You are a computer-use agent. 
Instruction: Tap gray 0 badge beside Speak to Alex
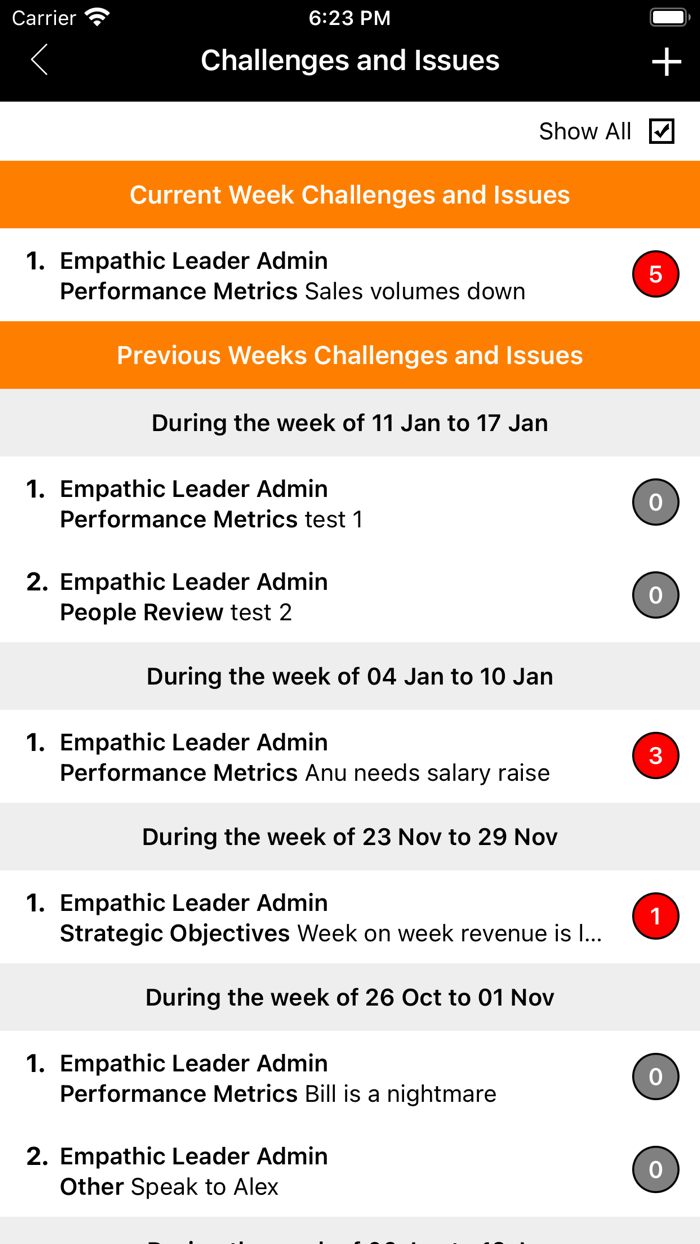(x=655, y=1170)
